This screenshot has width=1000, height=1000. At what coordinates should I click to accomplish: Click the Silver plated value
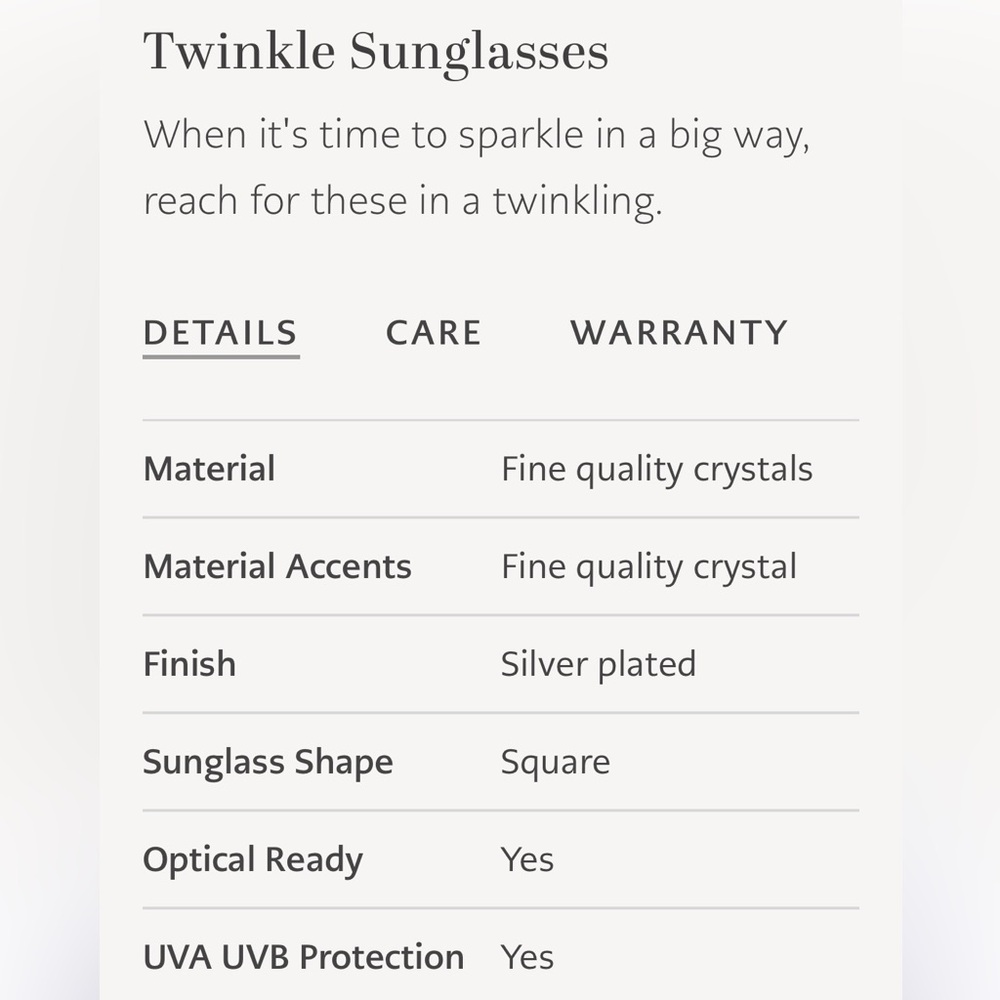599,663
